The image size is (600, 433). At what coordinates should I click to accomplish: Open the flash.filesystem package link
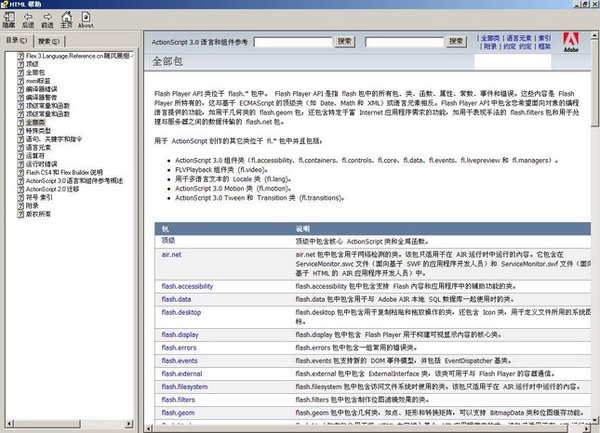[x=184, y=387]
